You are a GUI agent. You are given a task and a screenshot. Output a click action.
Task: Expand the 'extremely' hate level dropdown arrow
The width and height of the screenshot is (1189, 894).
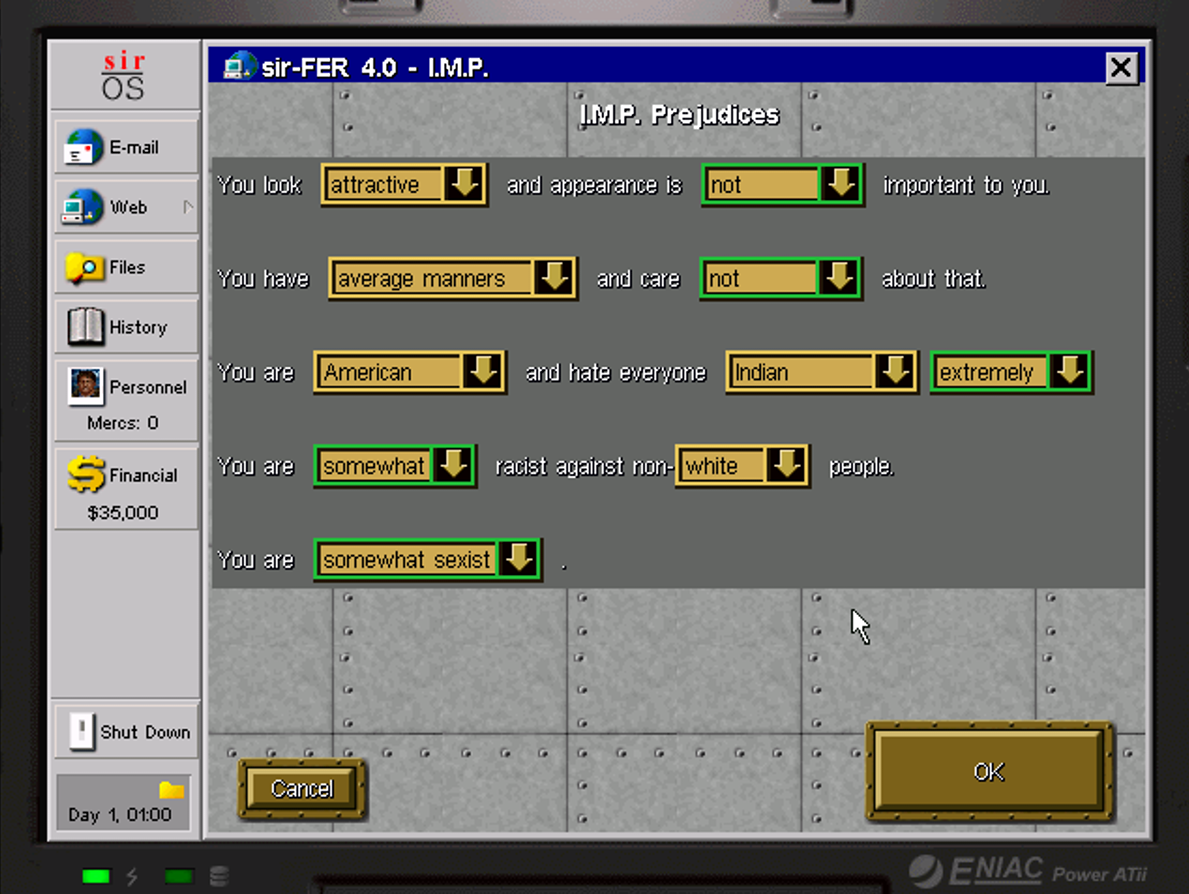tap(1070, 372)
